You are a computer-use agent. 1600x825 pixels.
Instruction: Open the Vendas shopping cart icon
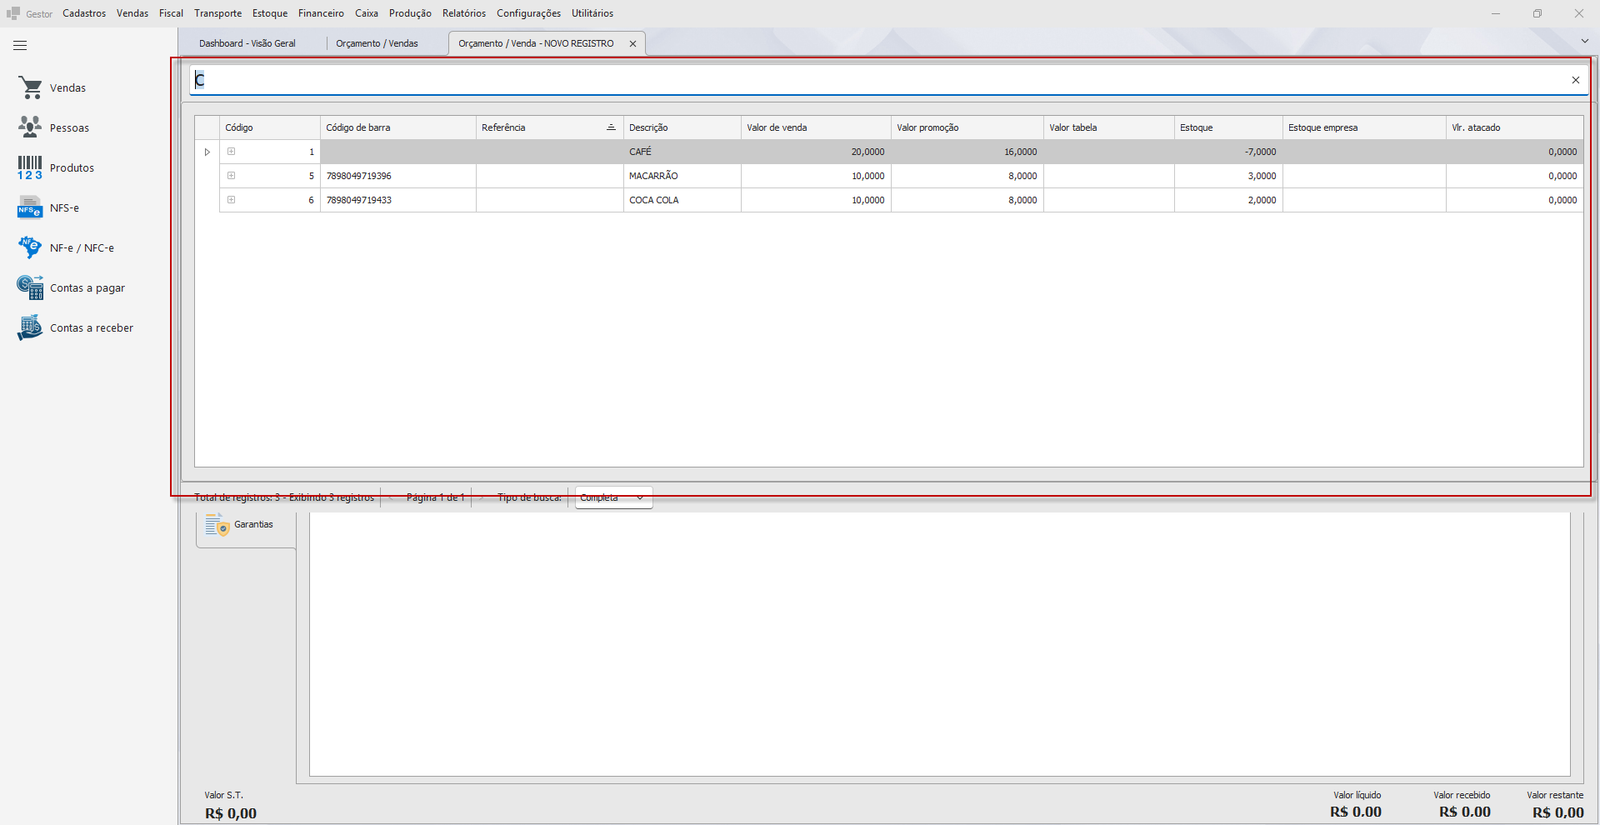pos(30,88)
